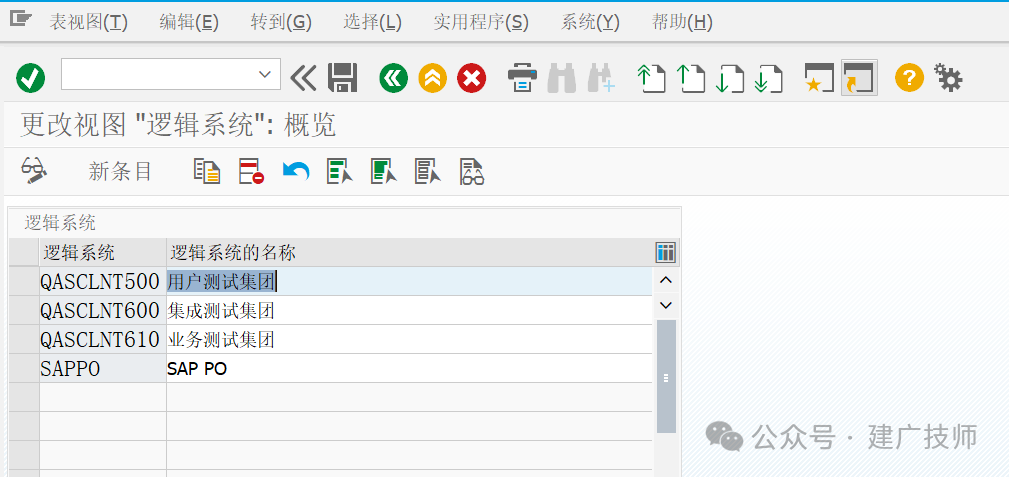Click the red Cancel icon
The image size is (1009, 477).
(x=472, y=79)
